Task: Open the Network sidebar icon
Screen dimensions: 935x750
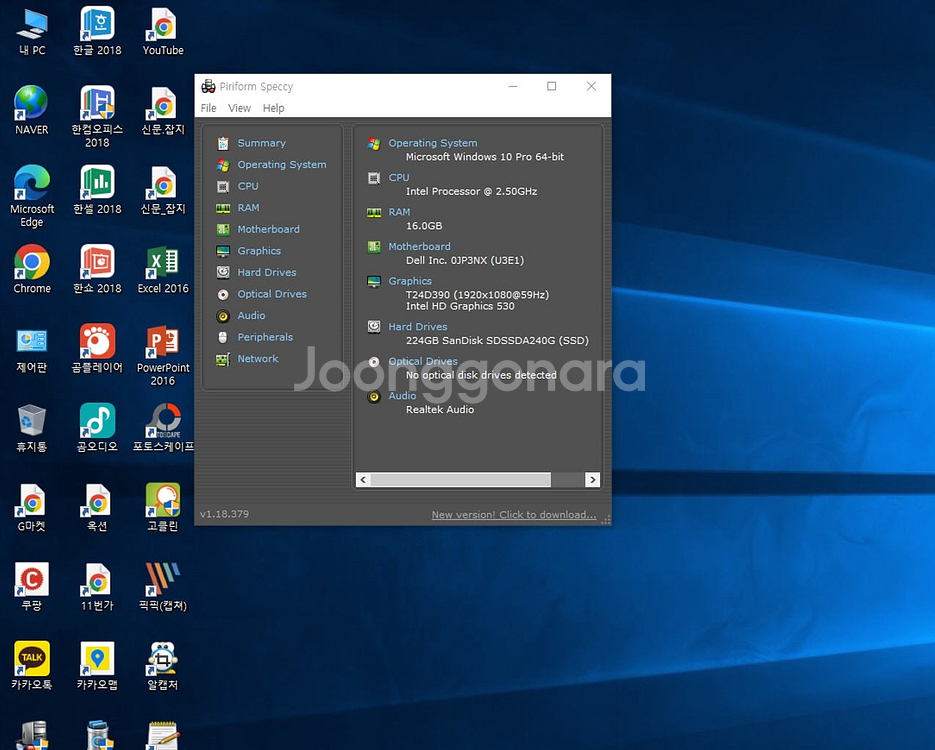Action: pyautogui.click(x=222, y=359)
